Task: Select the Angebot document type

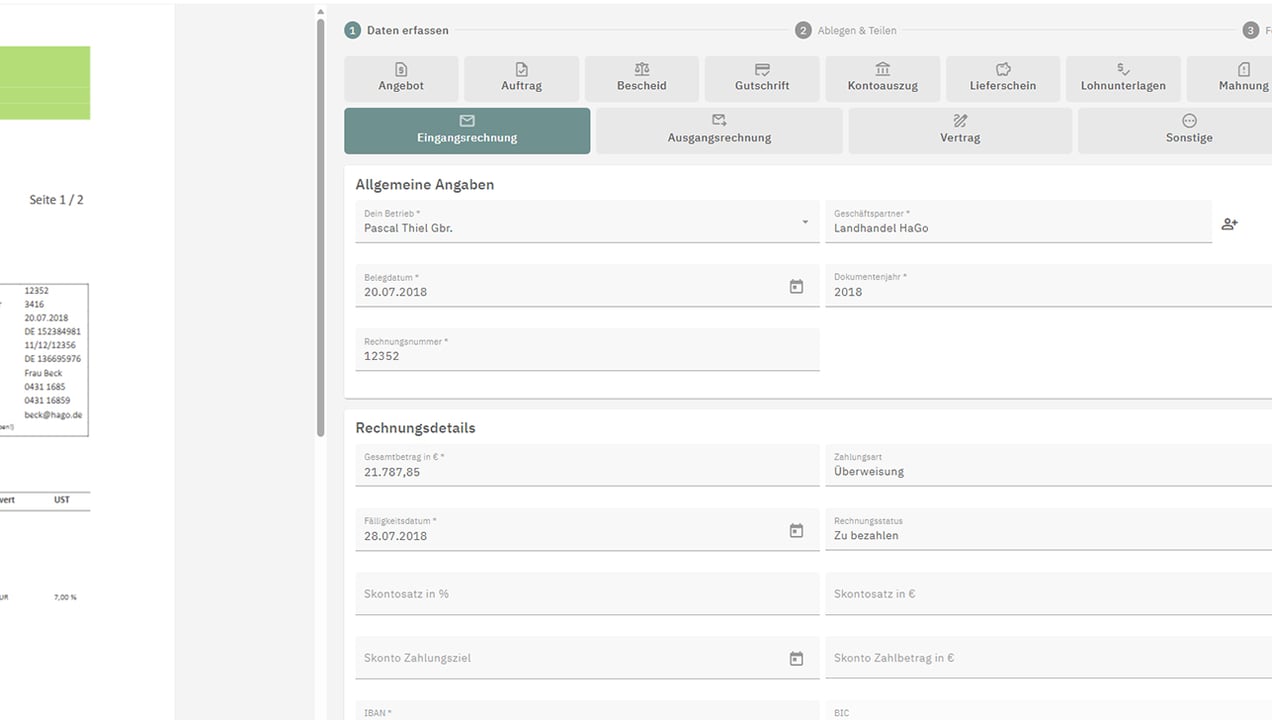Action: 401,78
